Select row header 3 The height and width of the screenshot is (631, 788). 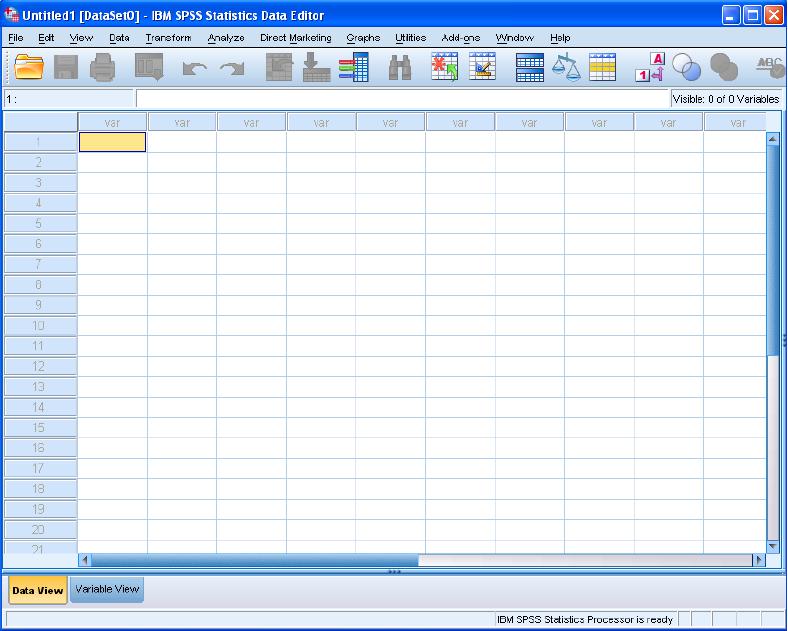40,183
